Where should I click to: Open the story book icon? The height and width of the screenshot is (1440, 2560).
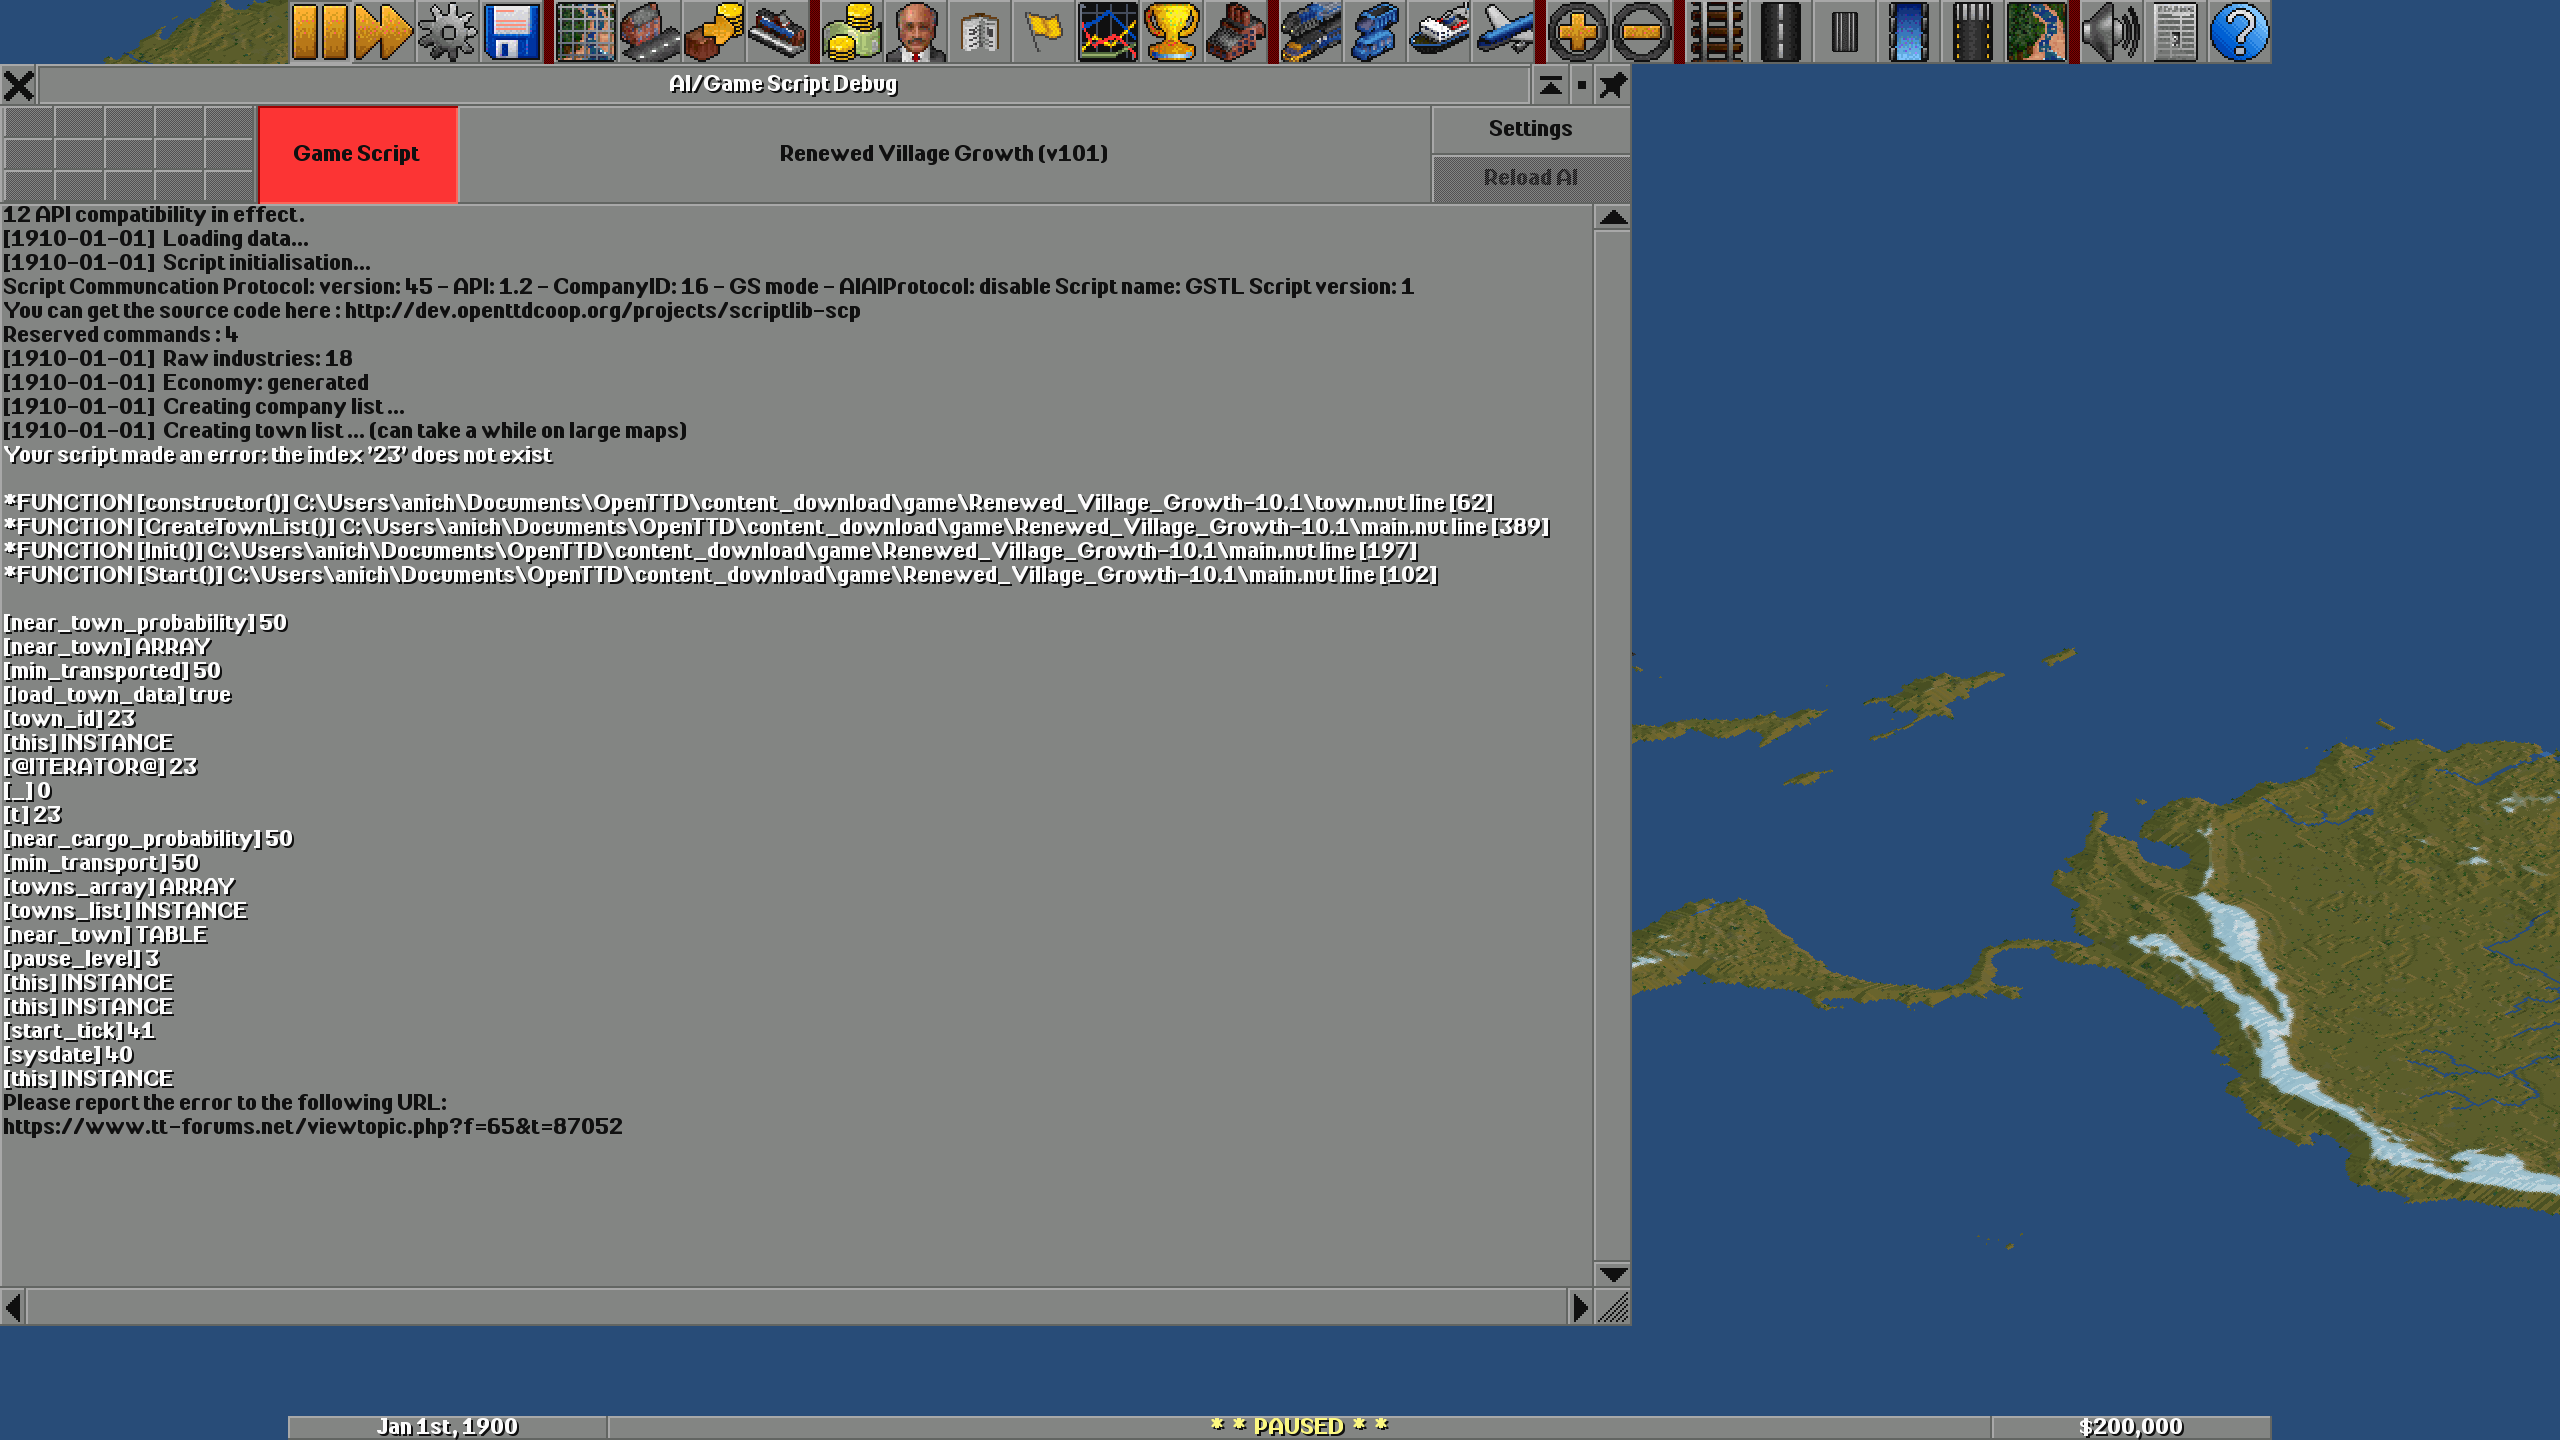click(x=979, y=32)
